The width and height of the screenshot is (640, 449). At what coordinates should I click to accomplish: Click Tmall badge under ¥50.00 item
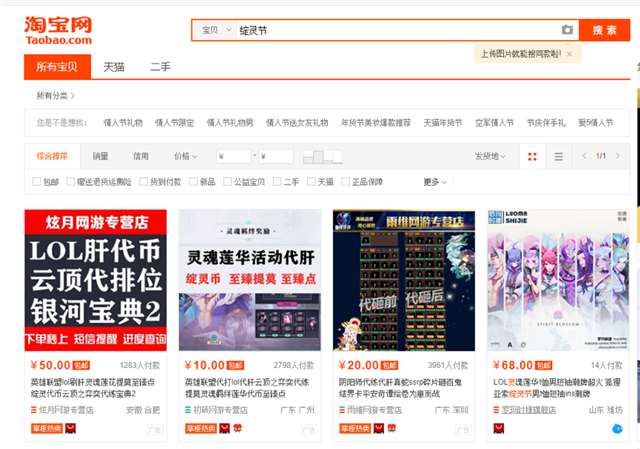pos(71,428)
